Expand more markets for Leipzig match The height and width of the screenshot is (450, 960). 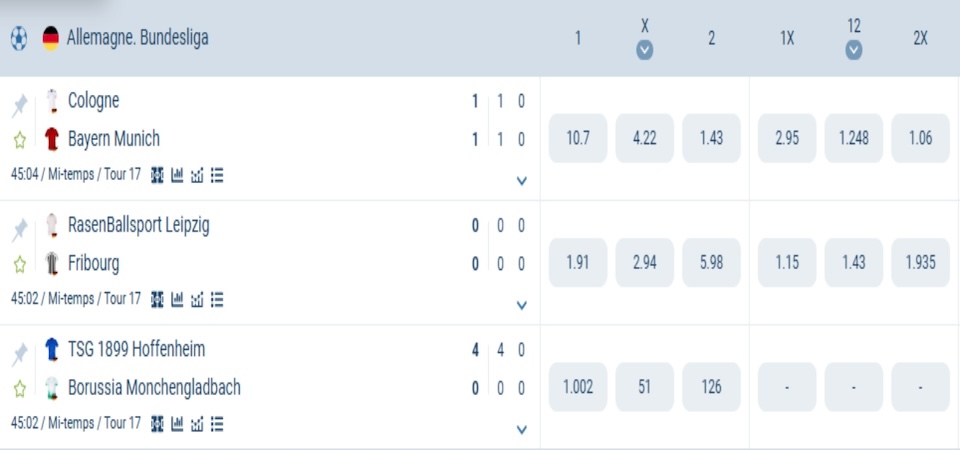click(521, 305)
